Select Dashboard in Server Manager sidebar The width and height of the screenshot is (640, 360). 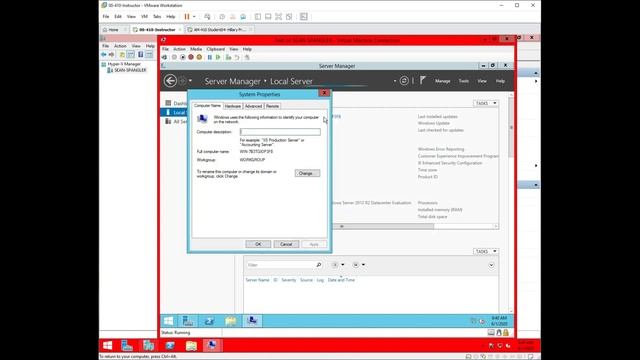tap(176, 103)
